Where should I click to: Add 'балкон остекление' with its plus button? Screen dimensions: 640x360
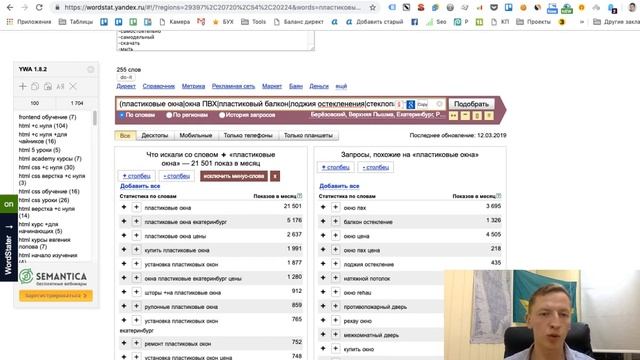[336, 222]
